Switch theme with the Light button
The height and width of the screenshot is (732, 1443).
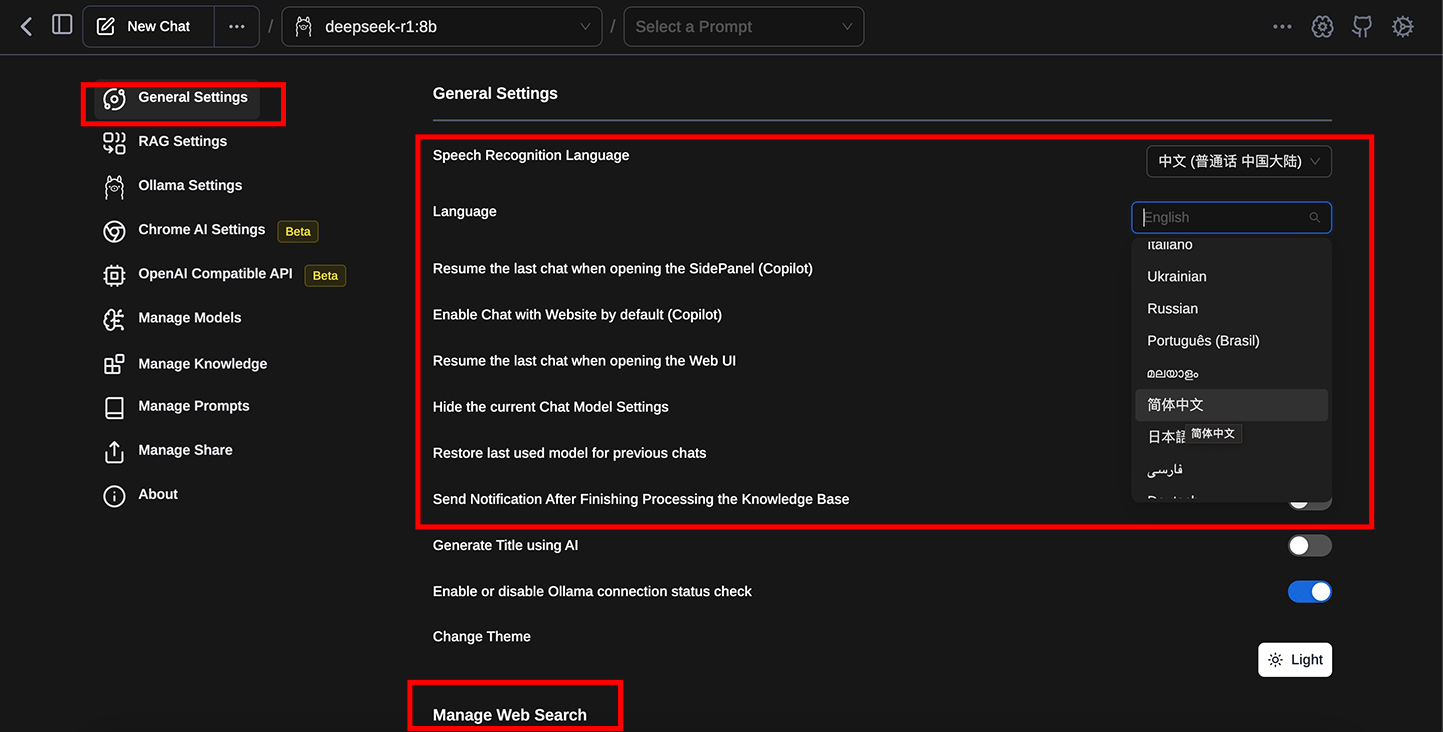(1295, 660)
